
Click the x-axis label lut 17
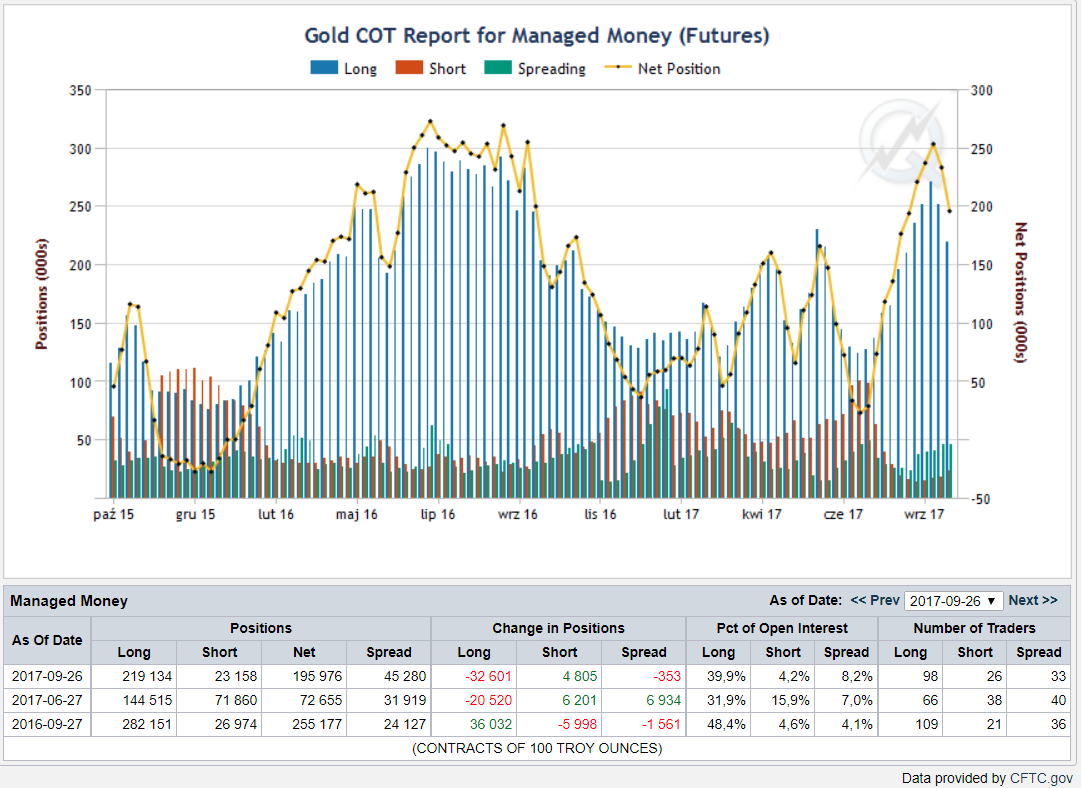[681, 515]
